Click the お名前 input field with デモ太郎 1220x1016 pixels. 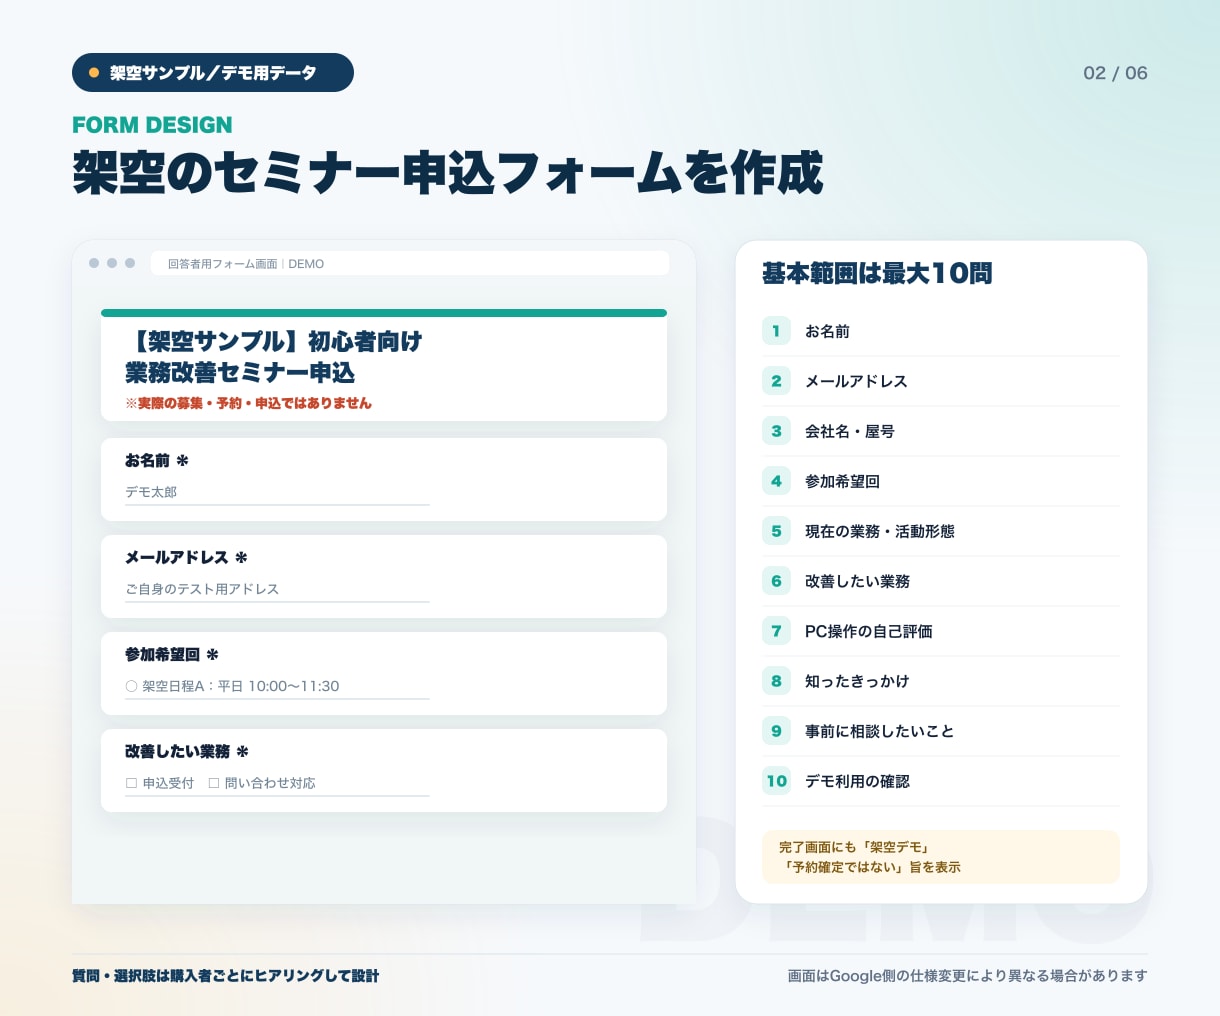277,492
